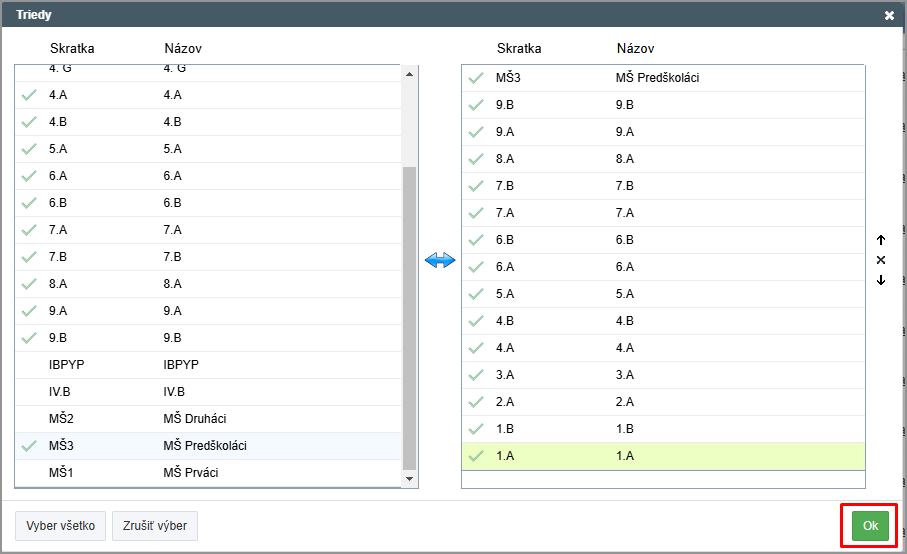Click the left list scrollbar thumb

click(x=410, y=318)
